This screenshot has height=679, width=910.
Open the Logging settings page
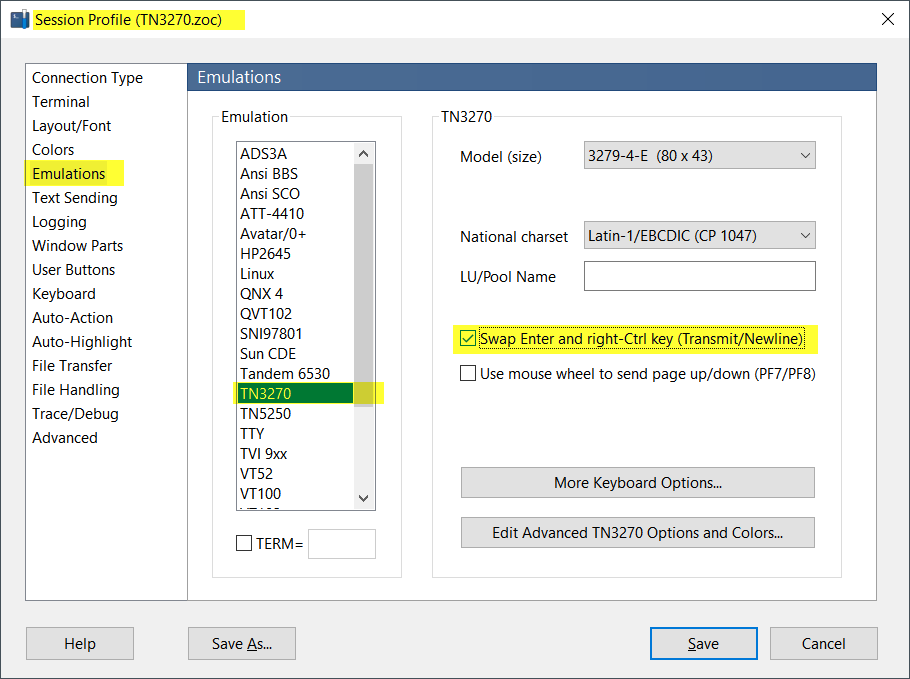point(59,222)
